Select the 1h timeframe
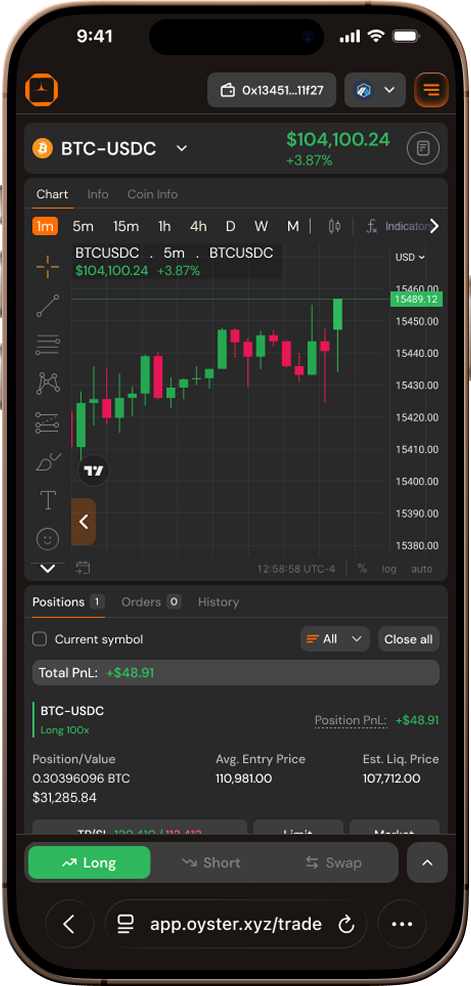Viewport: 471px width, 986px height. (x=164, y=226)
